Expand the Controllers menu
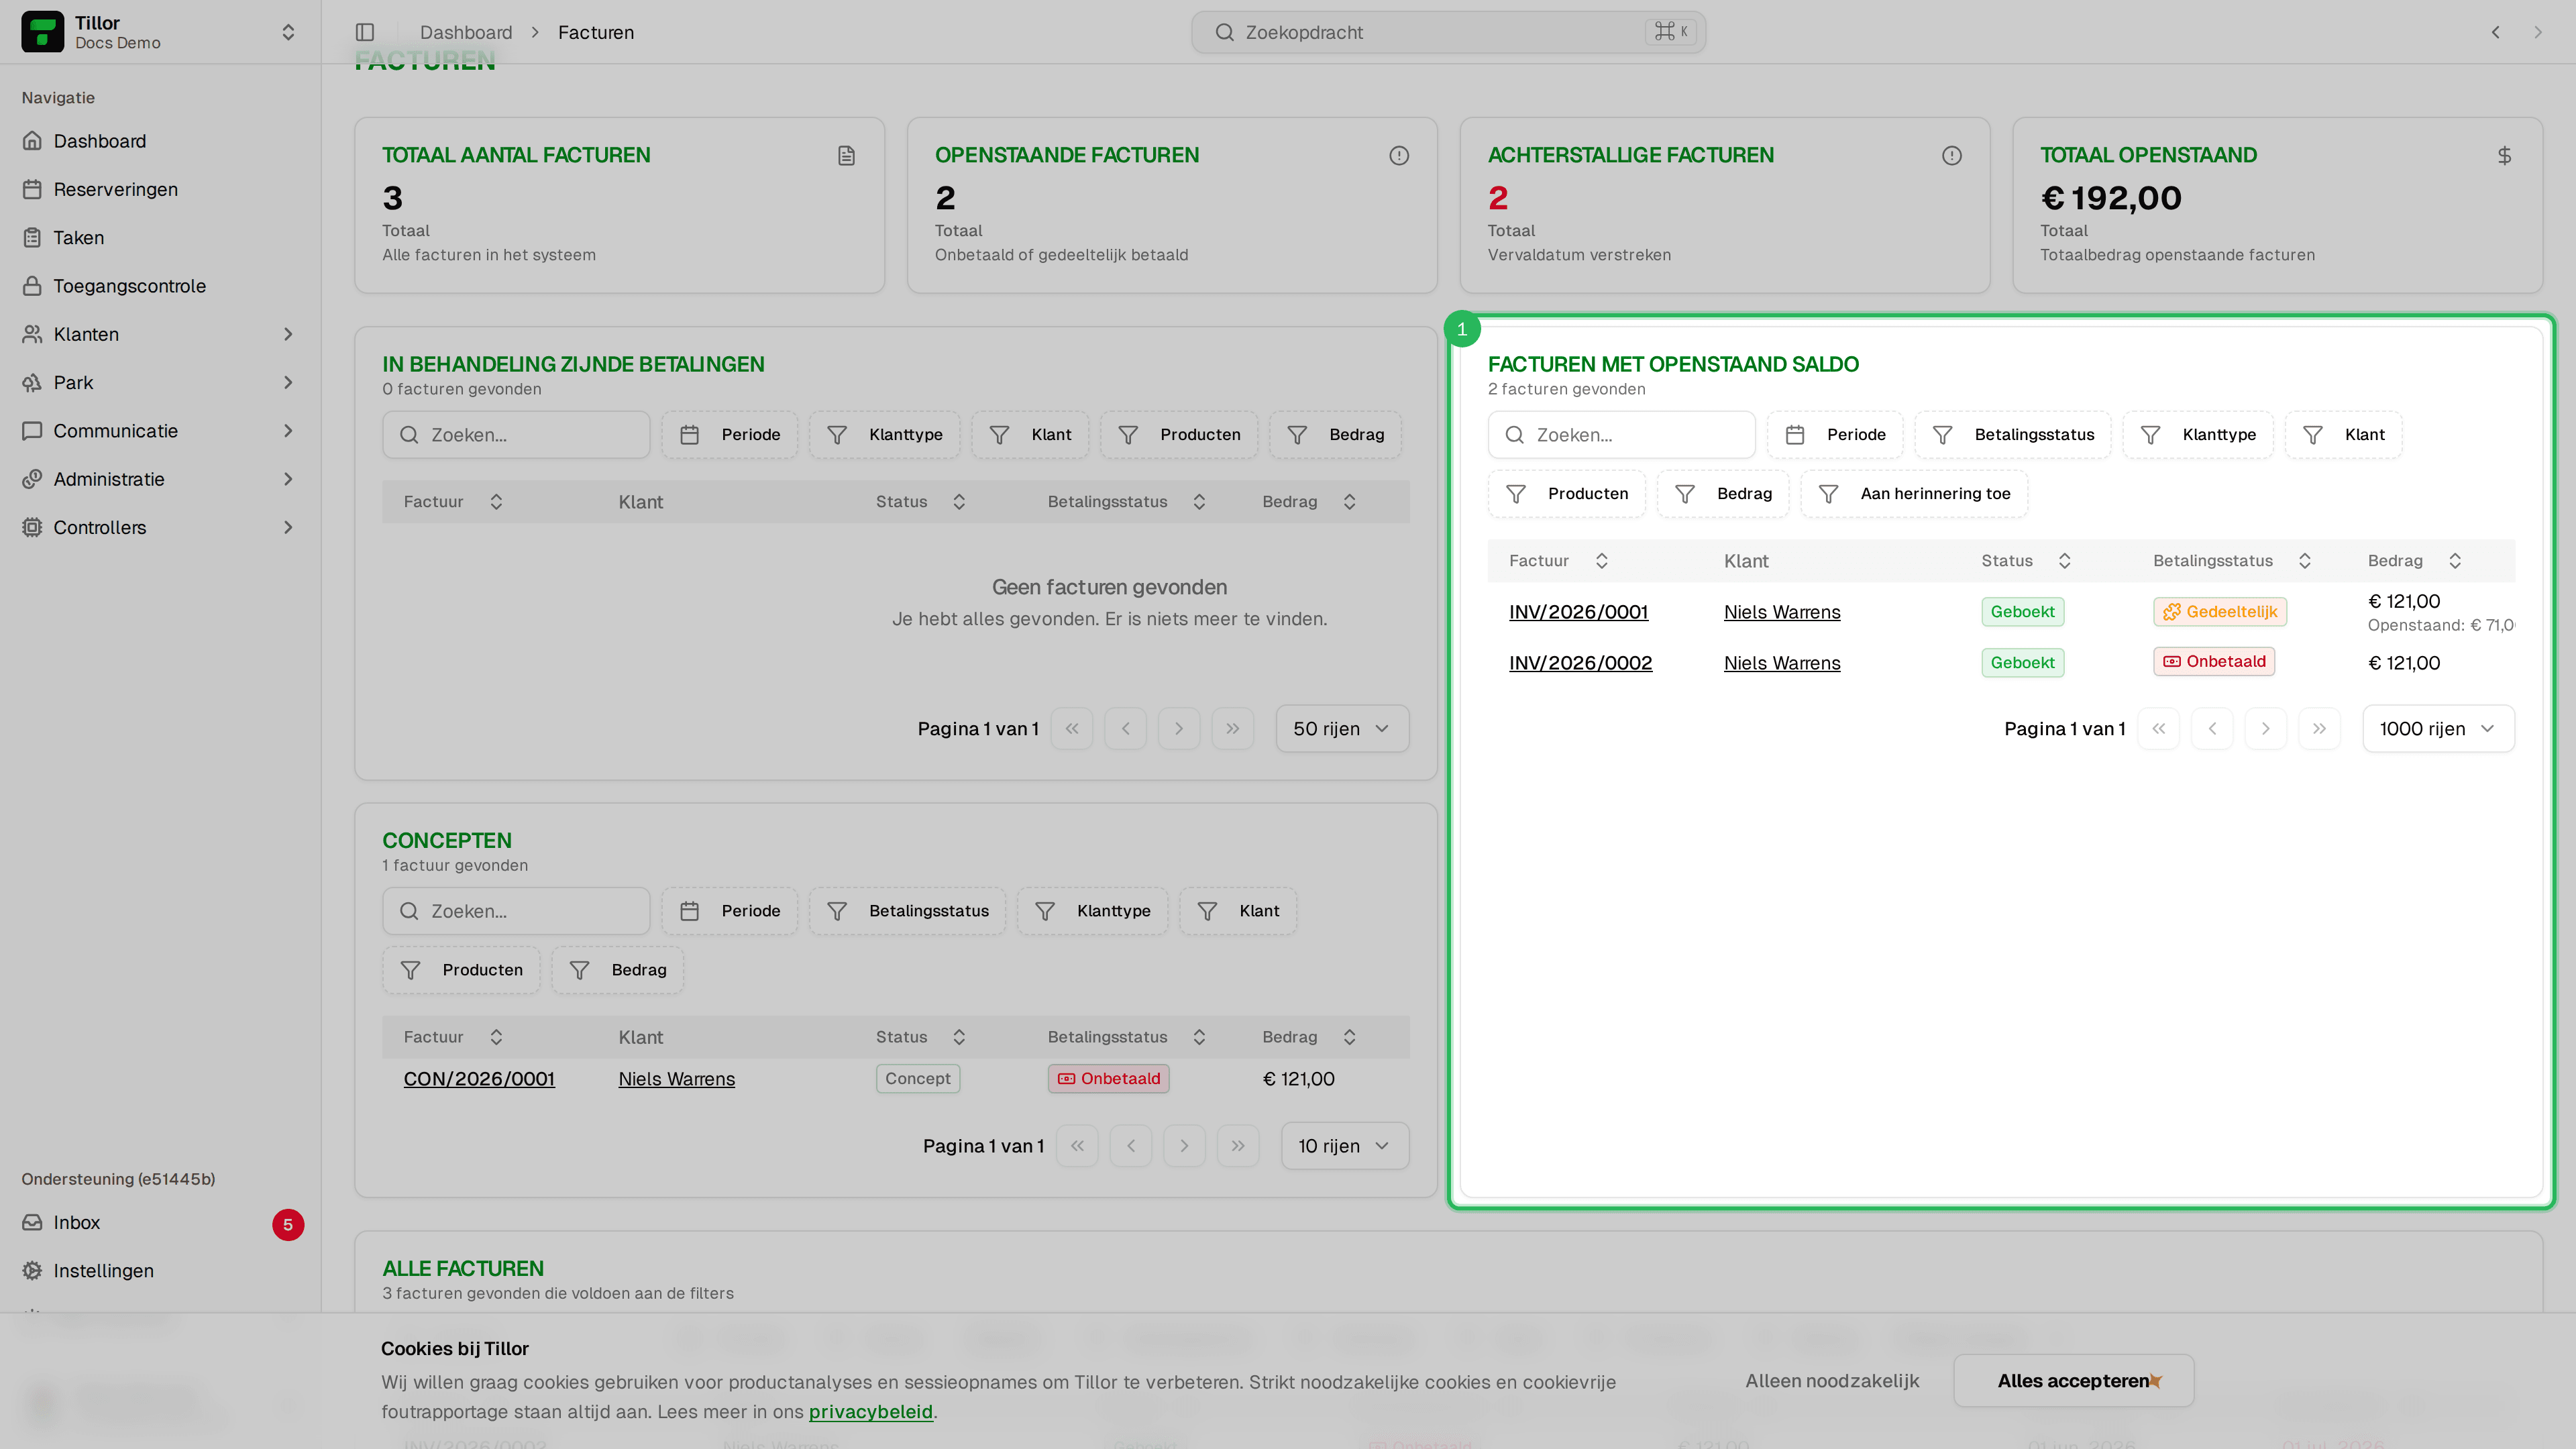Screen dimensions: 2576x1449 [x=160, y=527]
